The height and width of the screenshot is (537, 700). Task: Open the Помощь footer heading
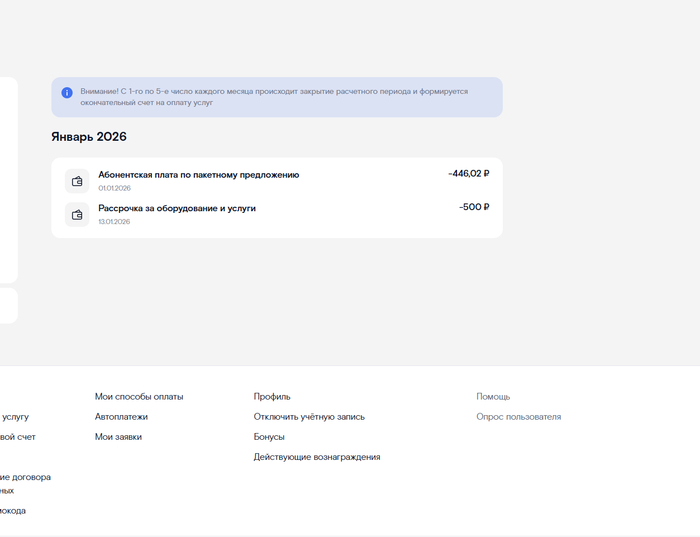point(493,397)
